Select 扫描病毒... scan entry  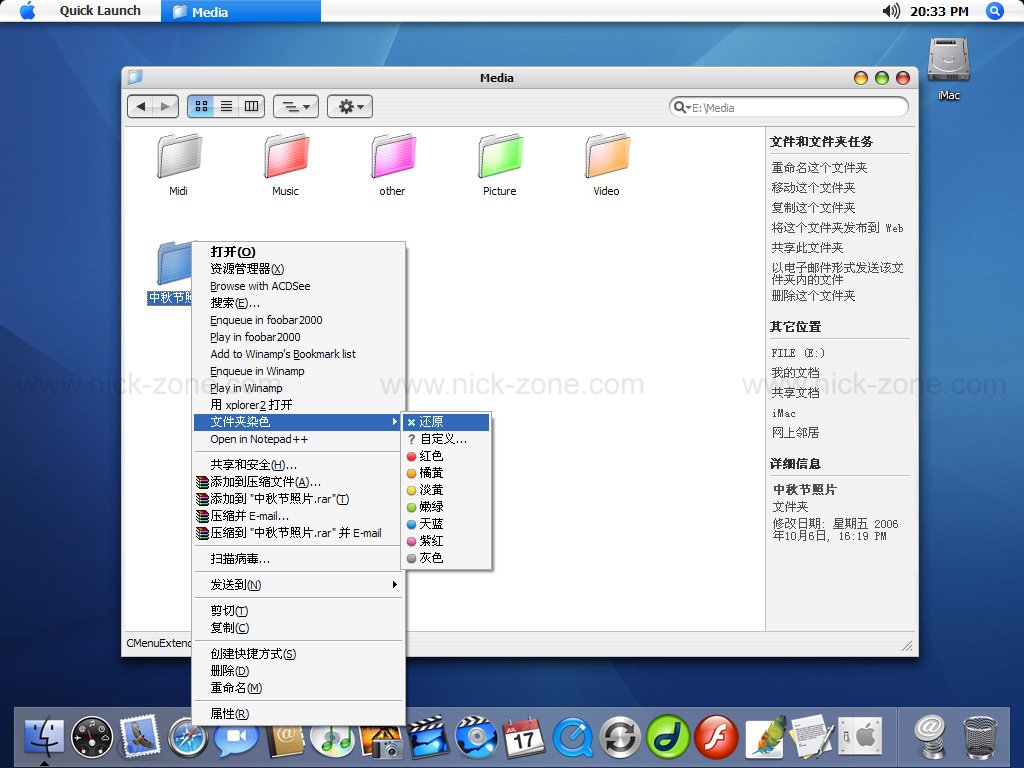(298, 559)
